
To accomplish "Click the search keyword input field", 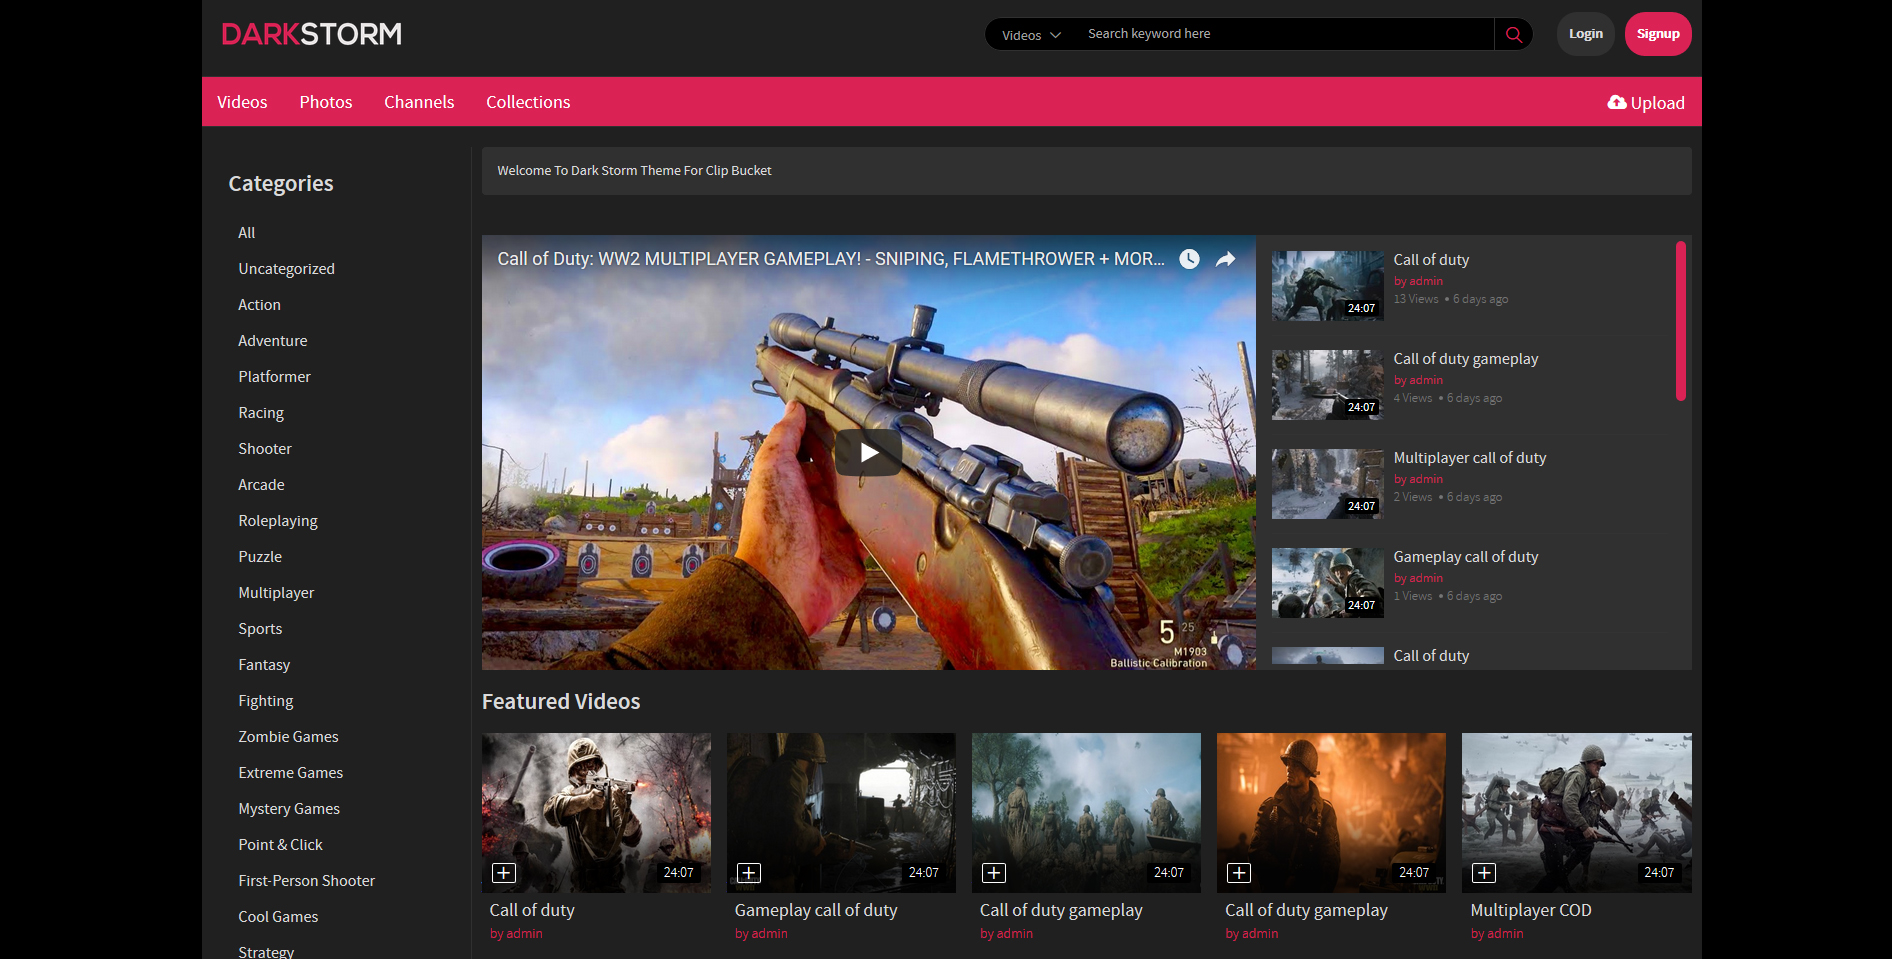I will point(1285,34).
